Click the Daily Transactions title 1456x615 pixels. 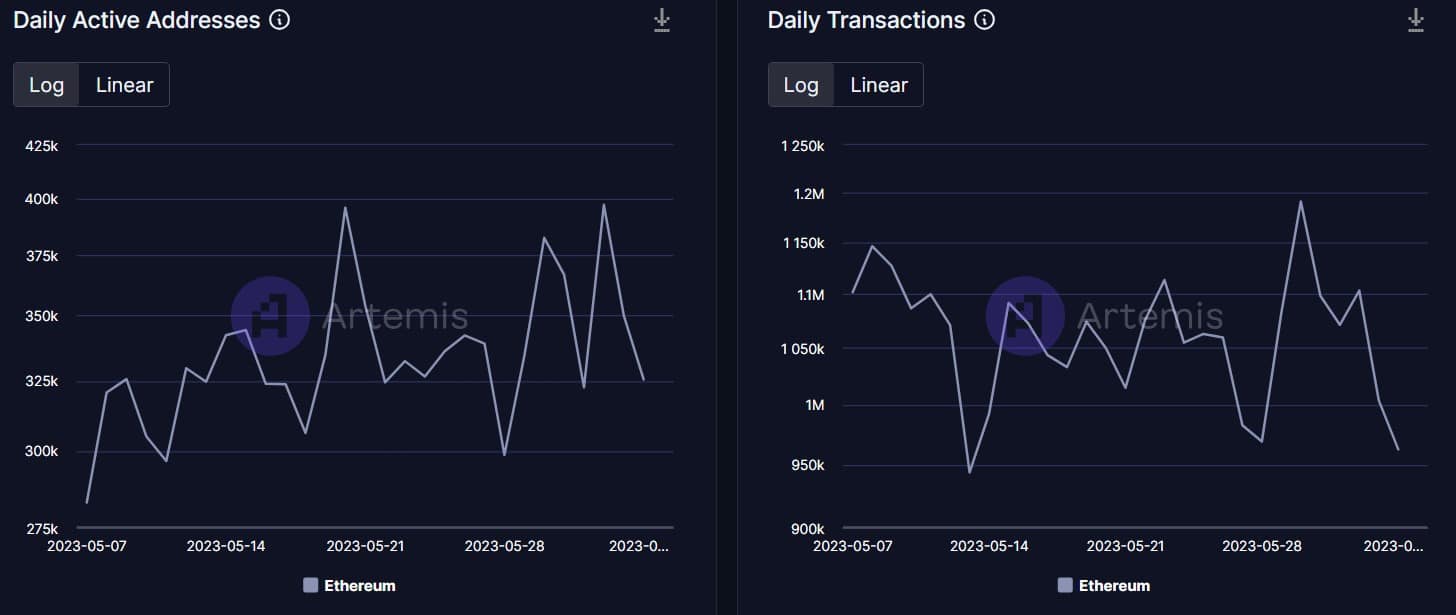pyautogui.click(x=866, y=20)
